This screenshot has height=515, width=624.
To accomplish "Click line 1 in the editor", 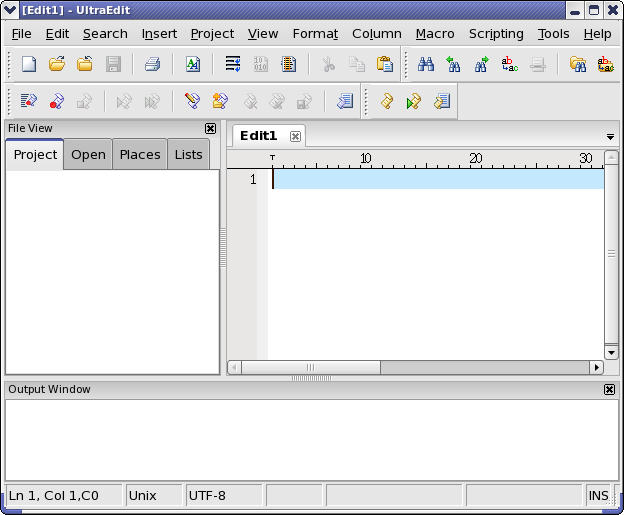I will 438,179.
